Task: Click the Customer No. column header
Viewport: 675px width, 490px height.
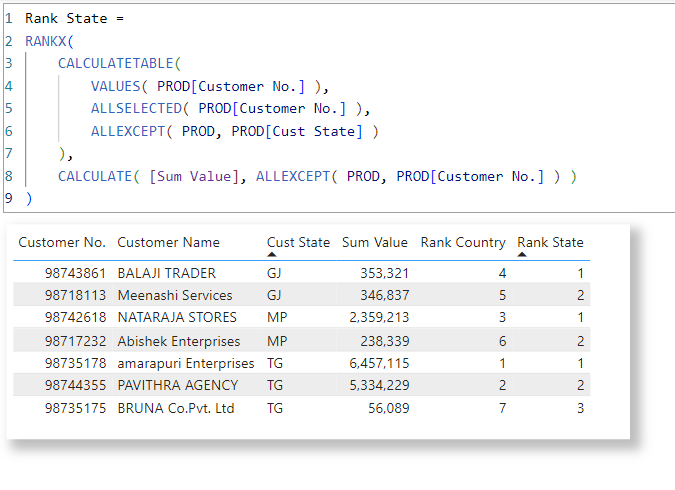Action: [x=62, y=242]
